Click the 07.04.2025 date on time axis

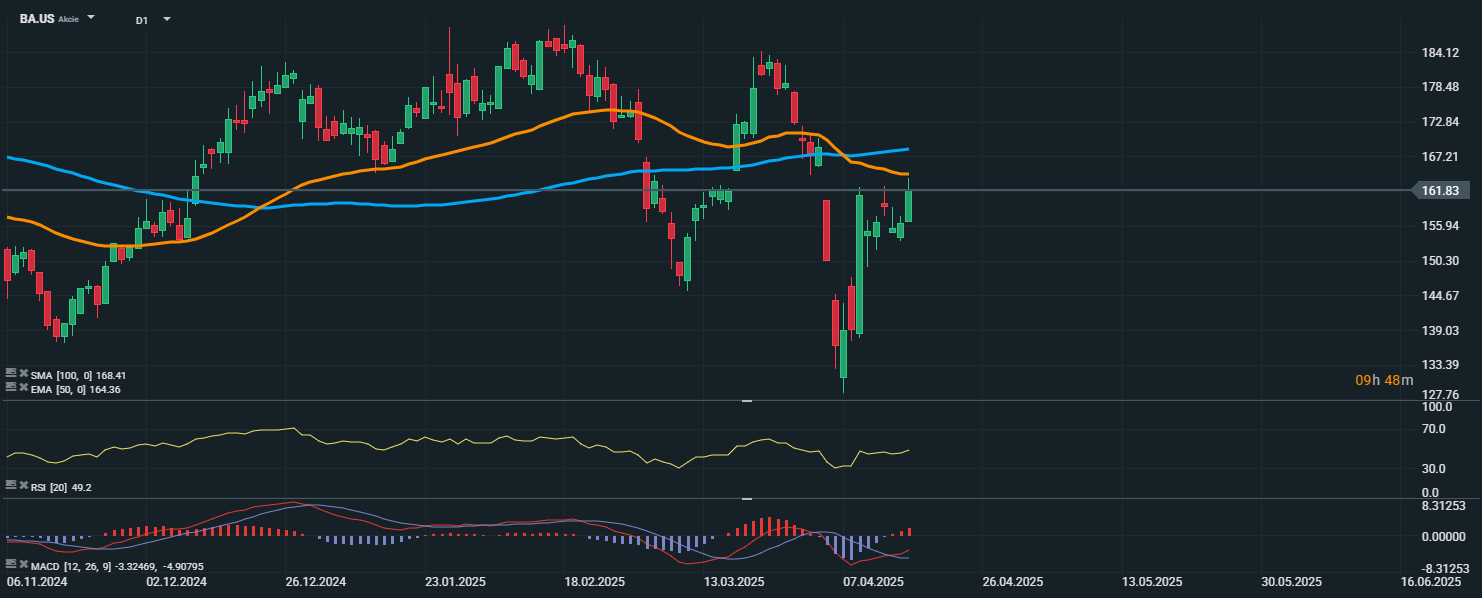pos(874,581)
